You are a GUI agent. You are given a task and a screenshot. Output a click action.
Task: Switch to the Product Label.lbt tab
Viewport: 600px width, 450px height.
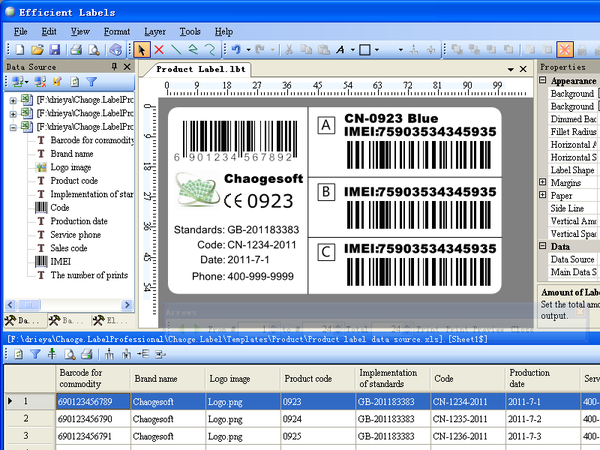201,69
